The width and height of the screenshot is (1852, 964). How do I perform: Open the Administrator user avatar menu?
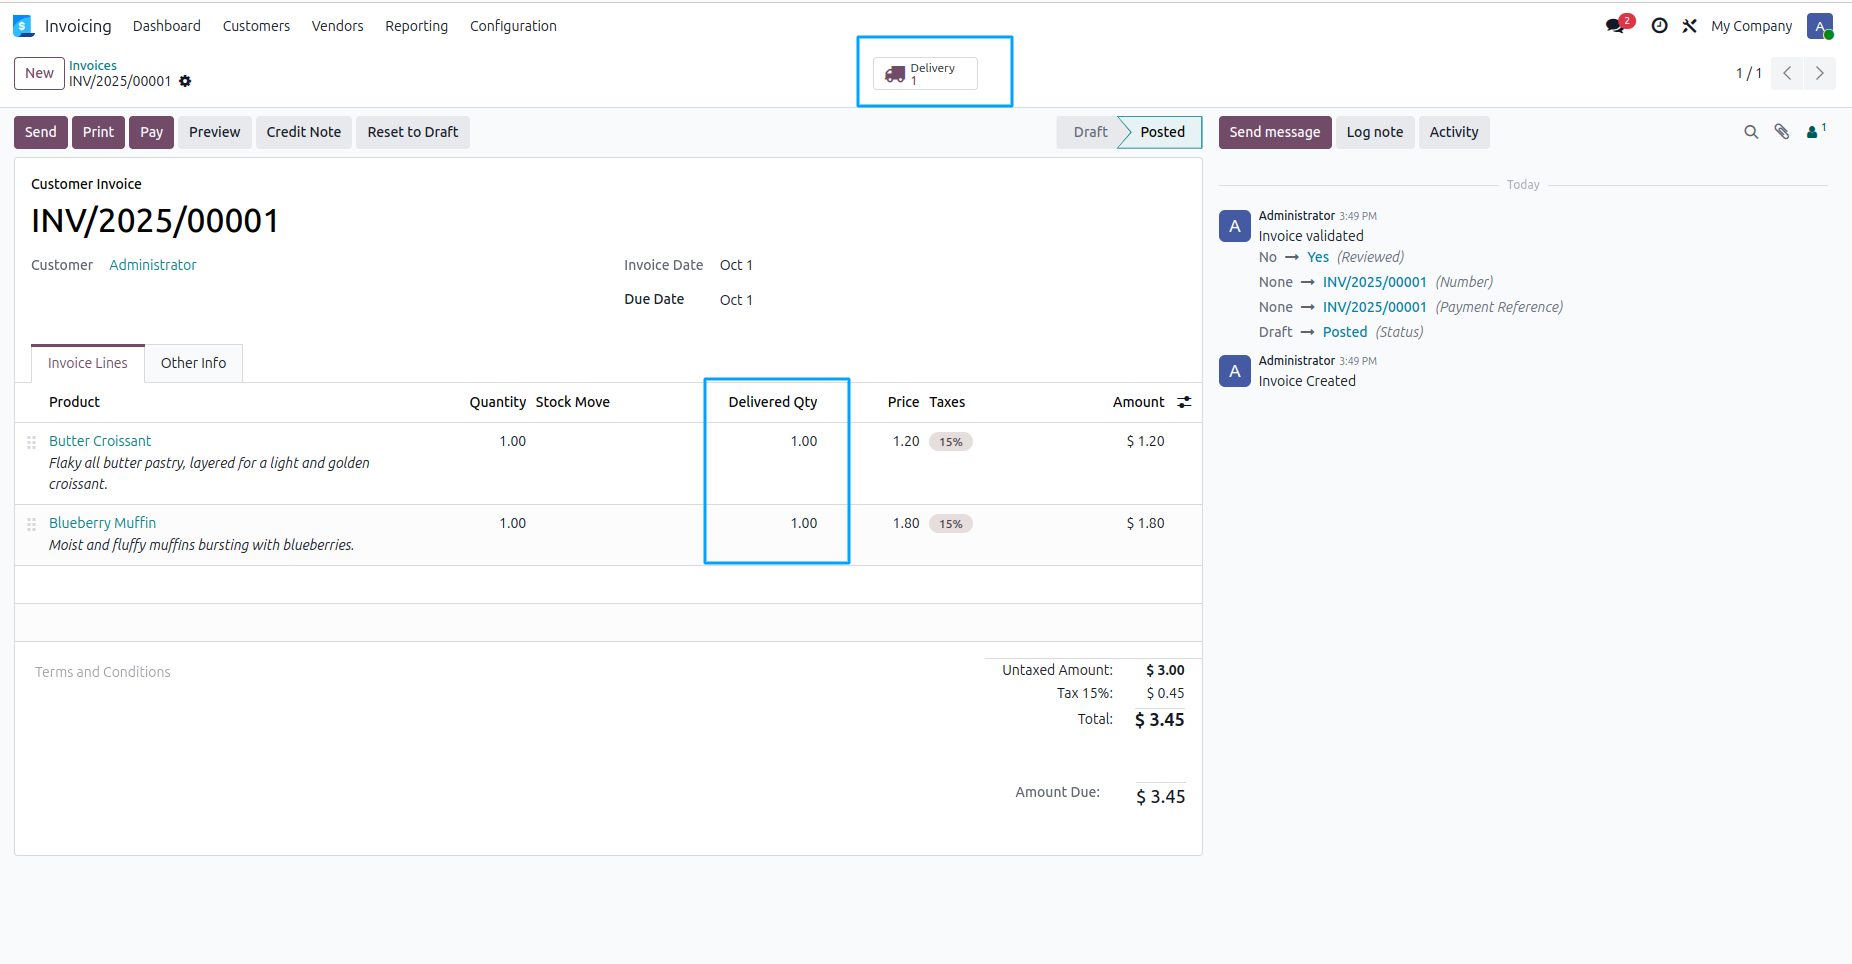(1820, 26)
